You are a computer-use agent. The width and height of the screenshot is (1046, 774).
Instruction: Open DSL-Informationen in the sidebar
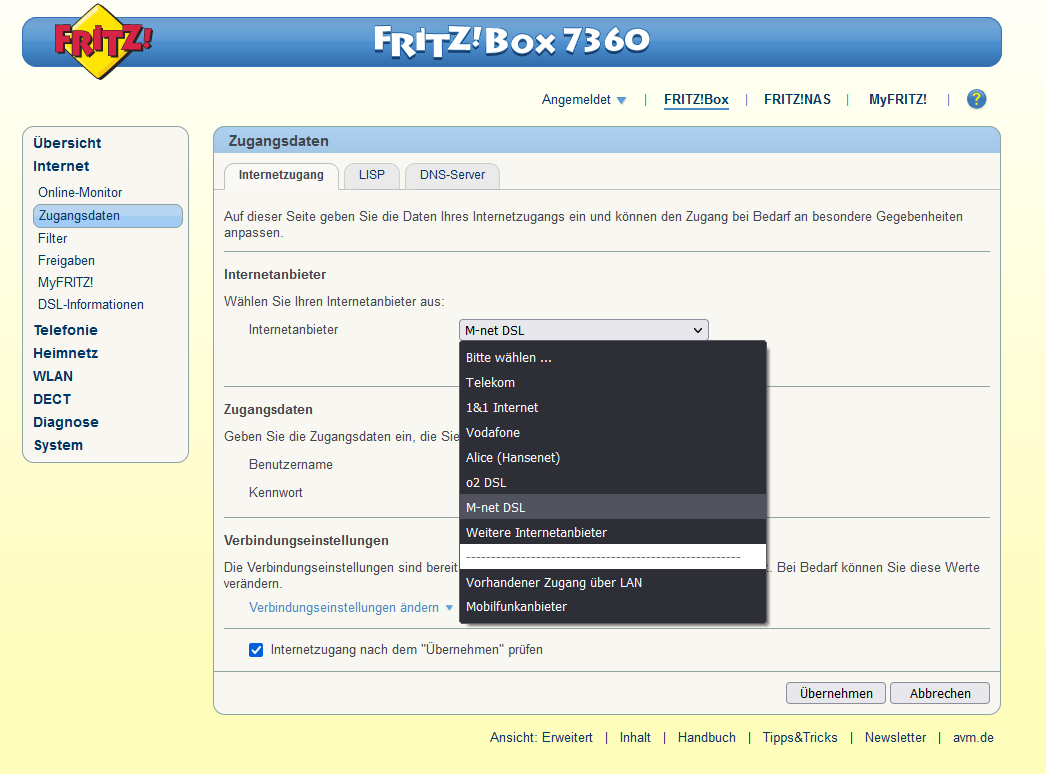pyautogui.click(x=91, y=304)
